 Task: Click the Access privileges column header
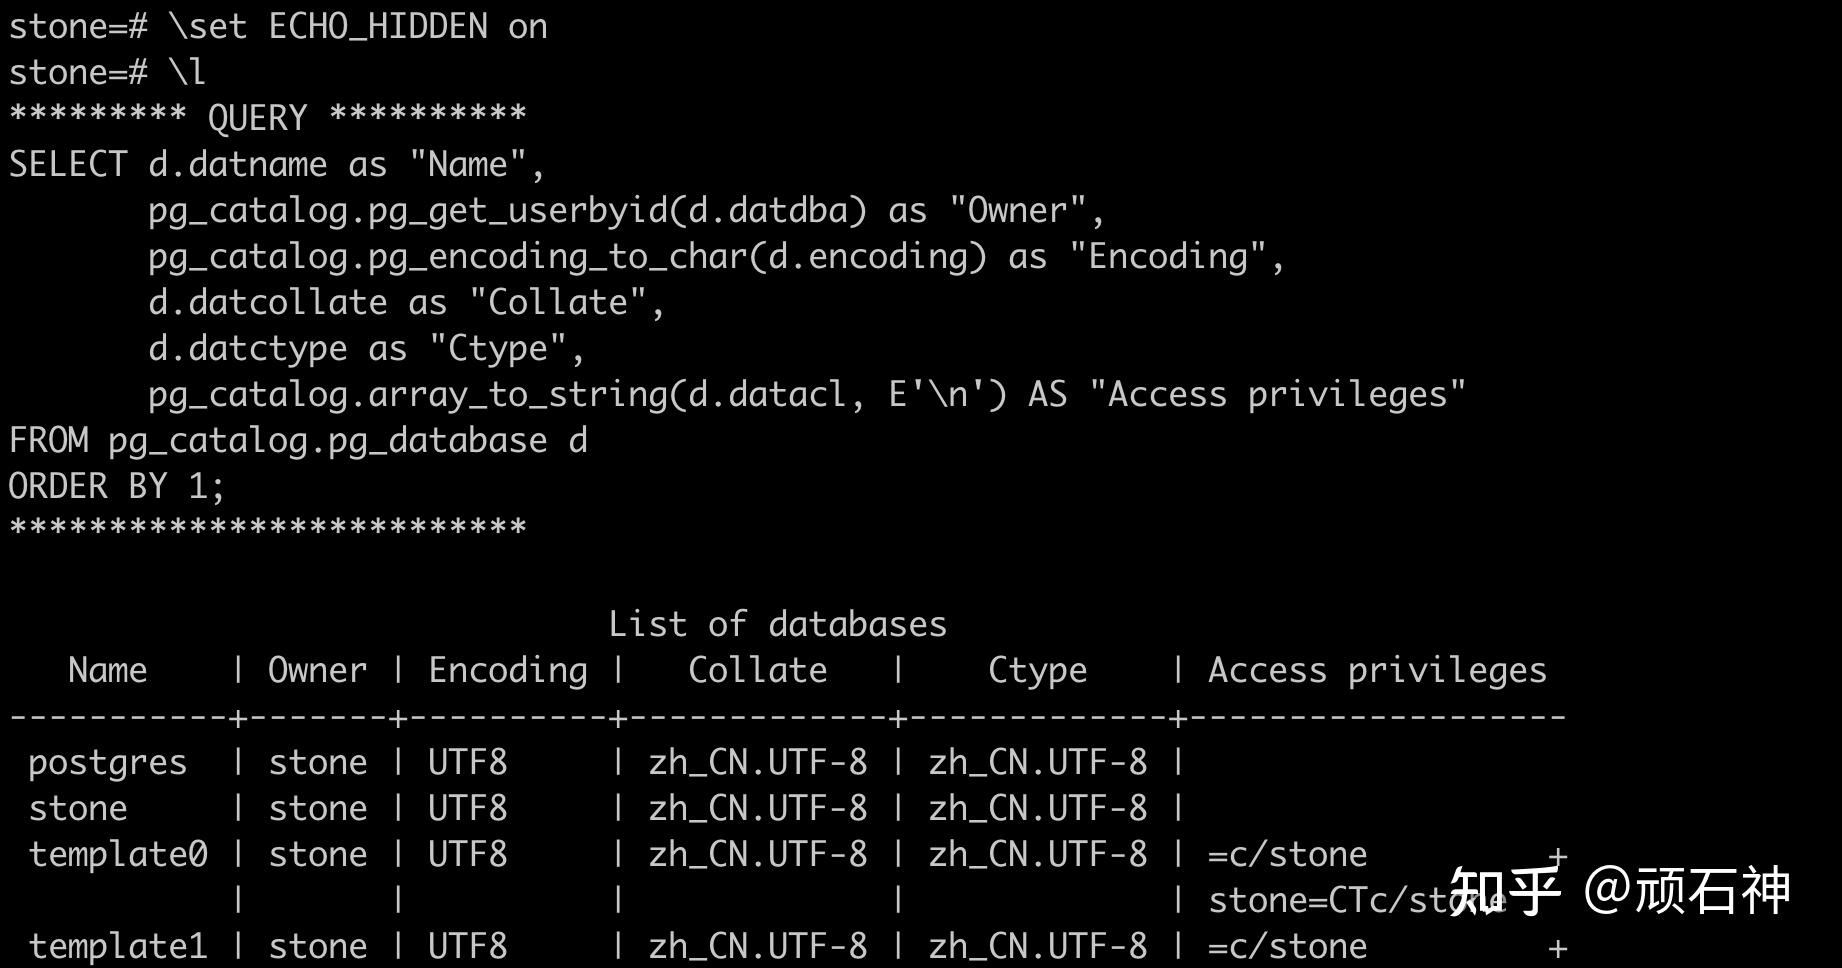coord(1377,671)
